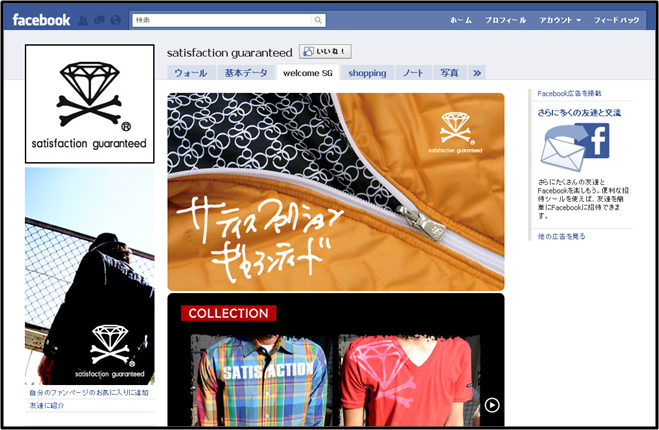659x430 pixels.
Task: Go to ホーム in the top bar
Action: 461,20
